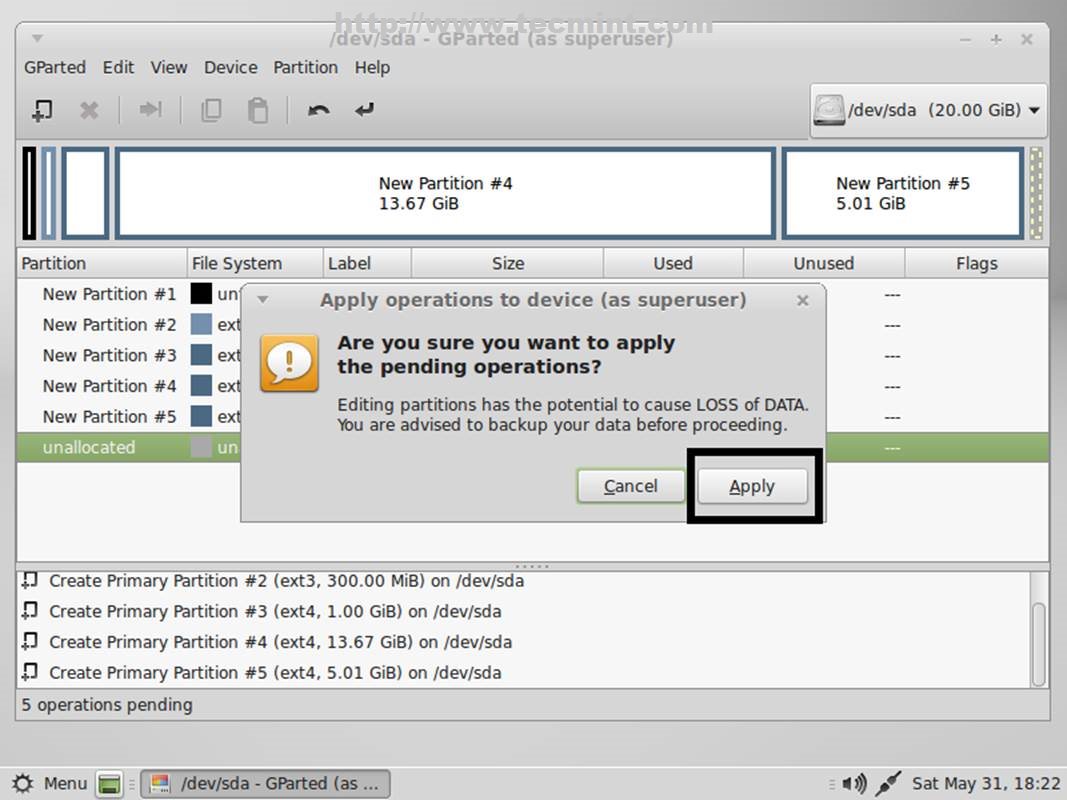Viewport: 1067px width, 800px height.
Task: Open the /dev/sda (20.00 GiB) device dropdown
Action: point(928,110)
